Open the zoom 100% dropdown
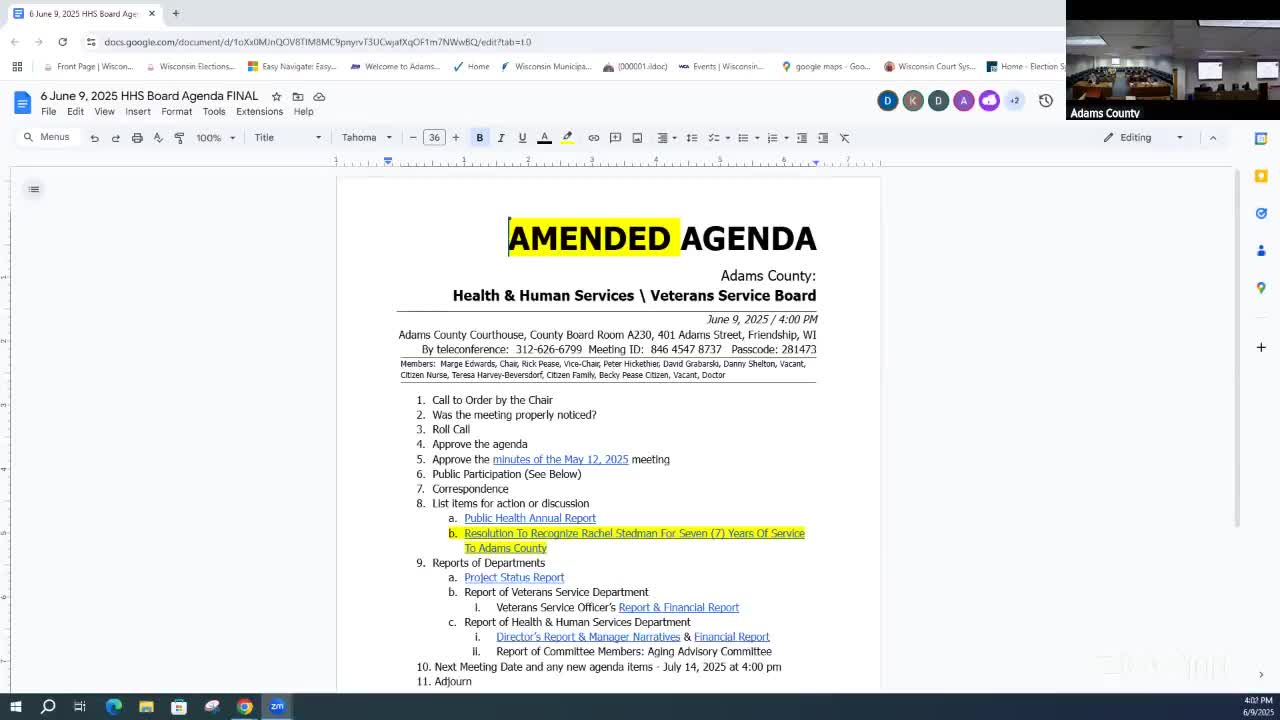Screen dimensions: 1280x720 coord(216,138)
